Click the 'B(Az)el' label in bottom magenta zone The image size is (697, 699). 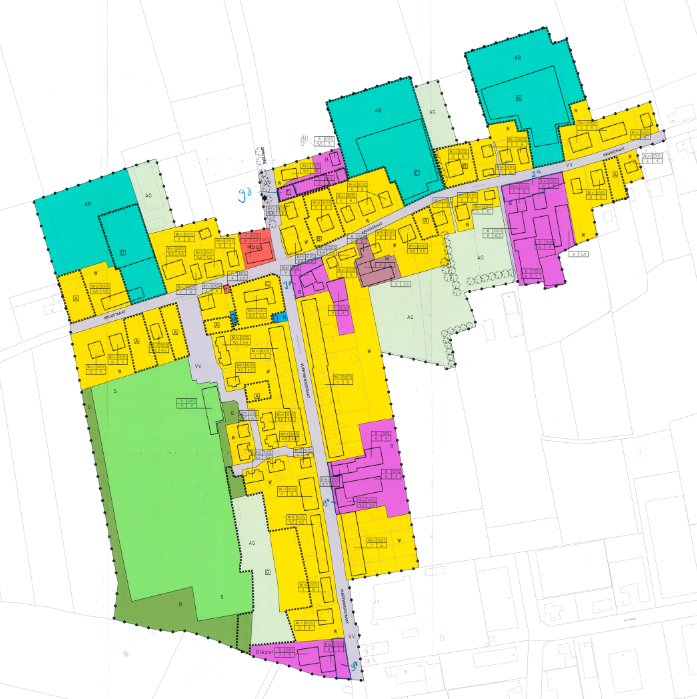pyautogui.click(x=263, y=653)
